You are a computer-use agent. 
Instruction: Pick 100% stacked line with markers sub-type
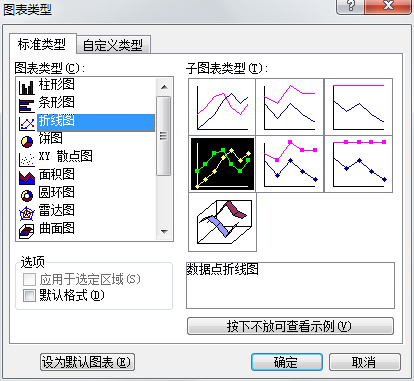[x=358, y=164]
